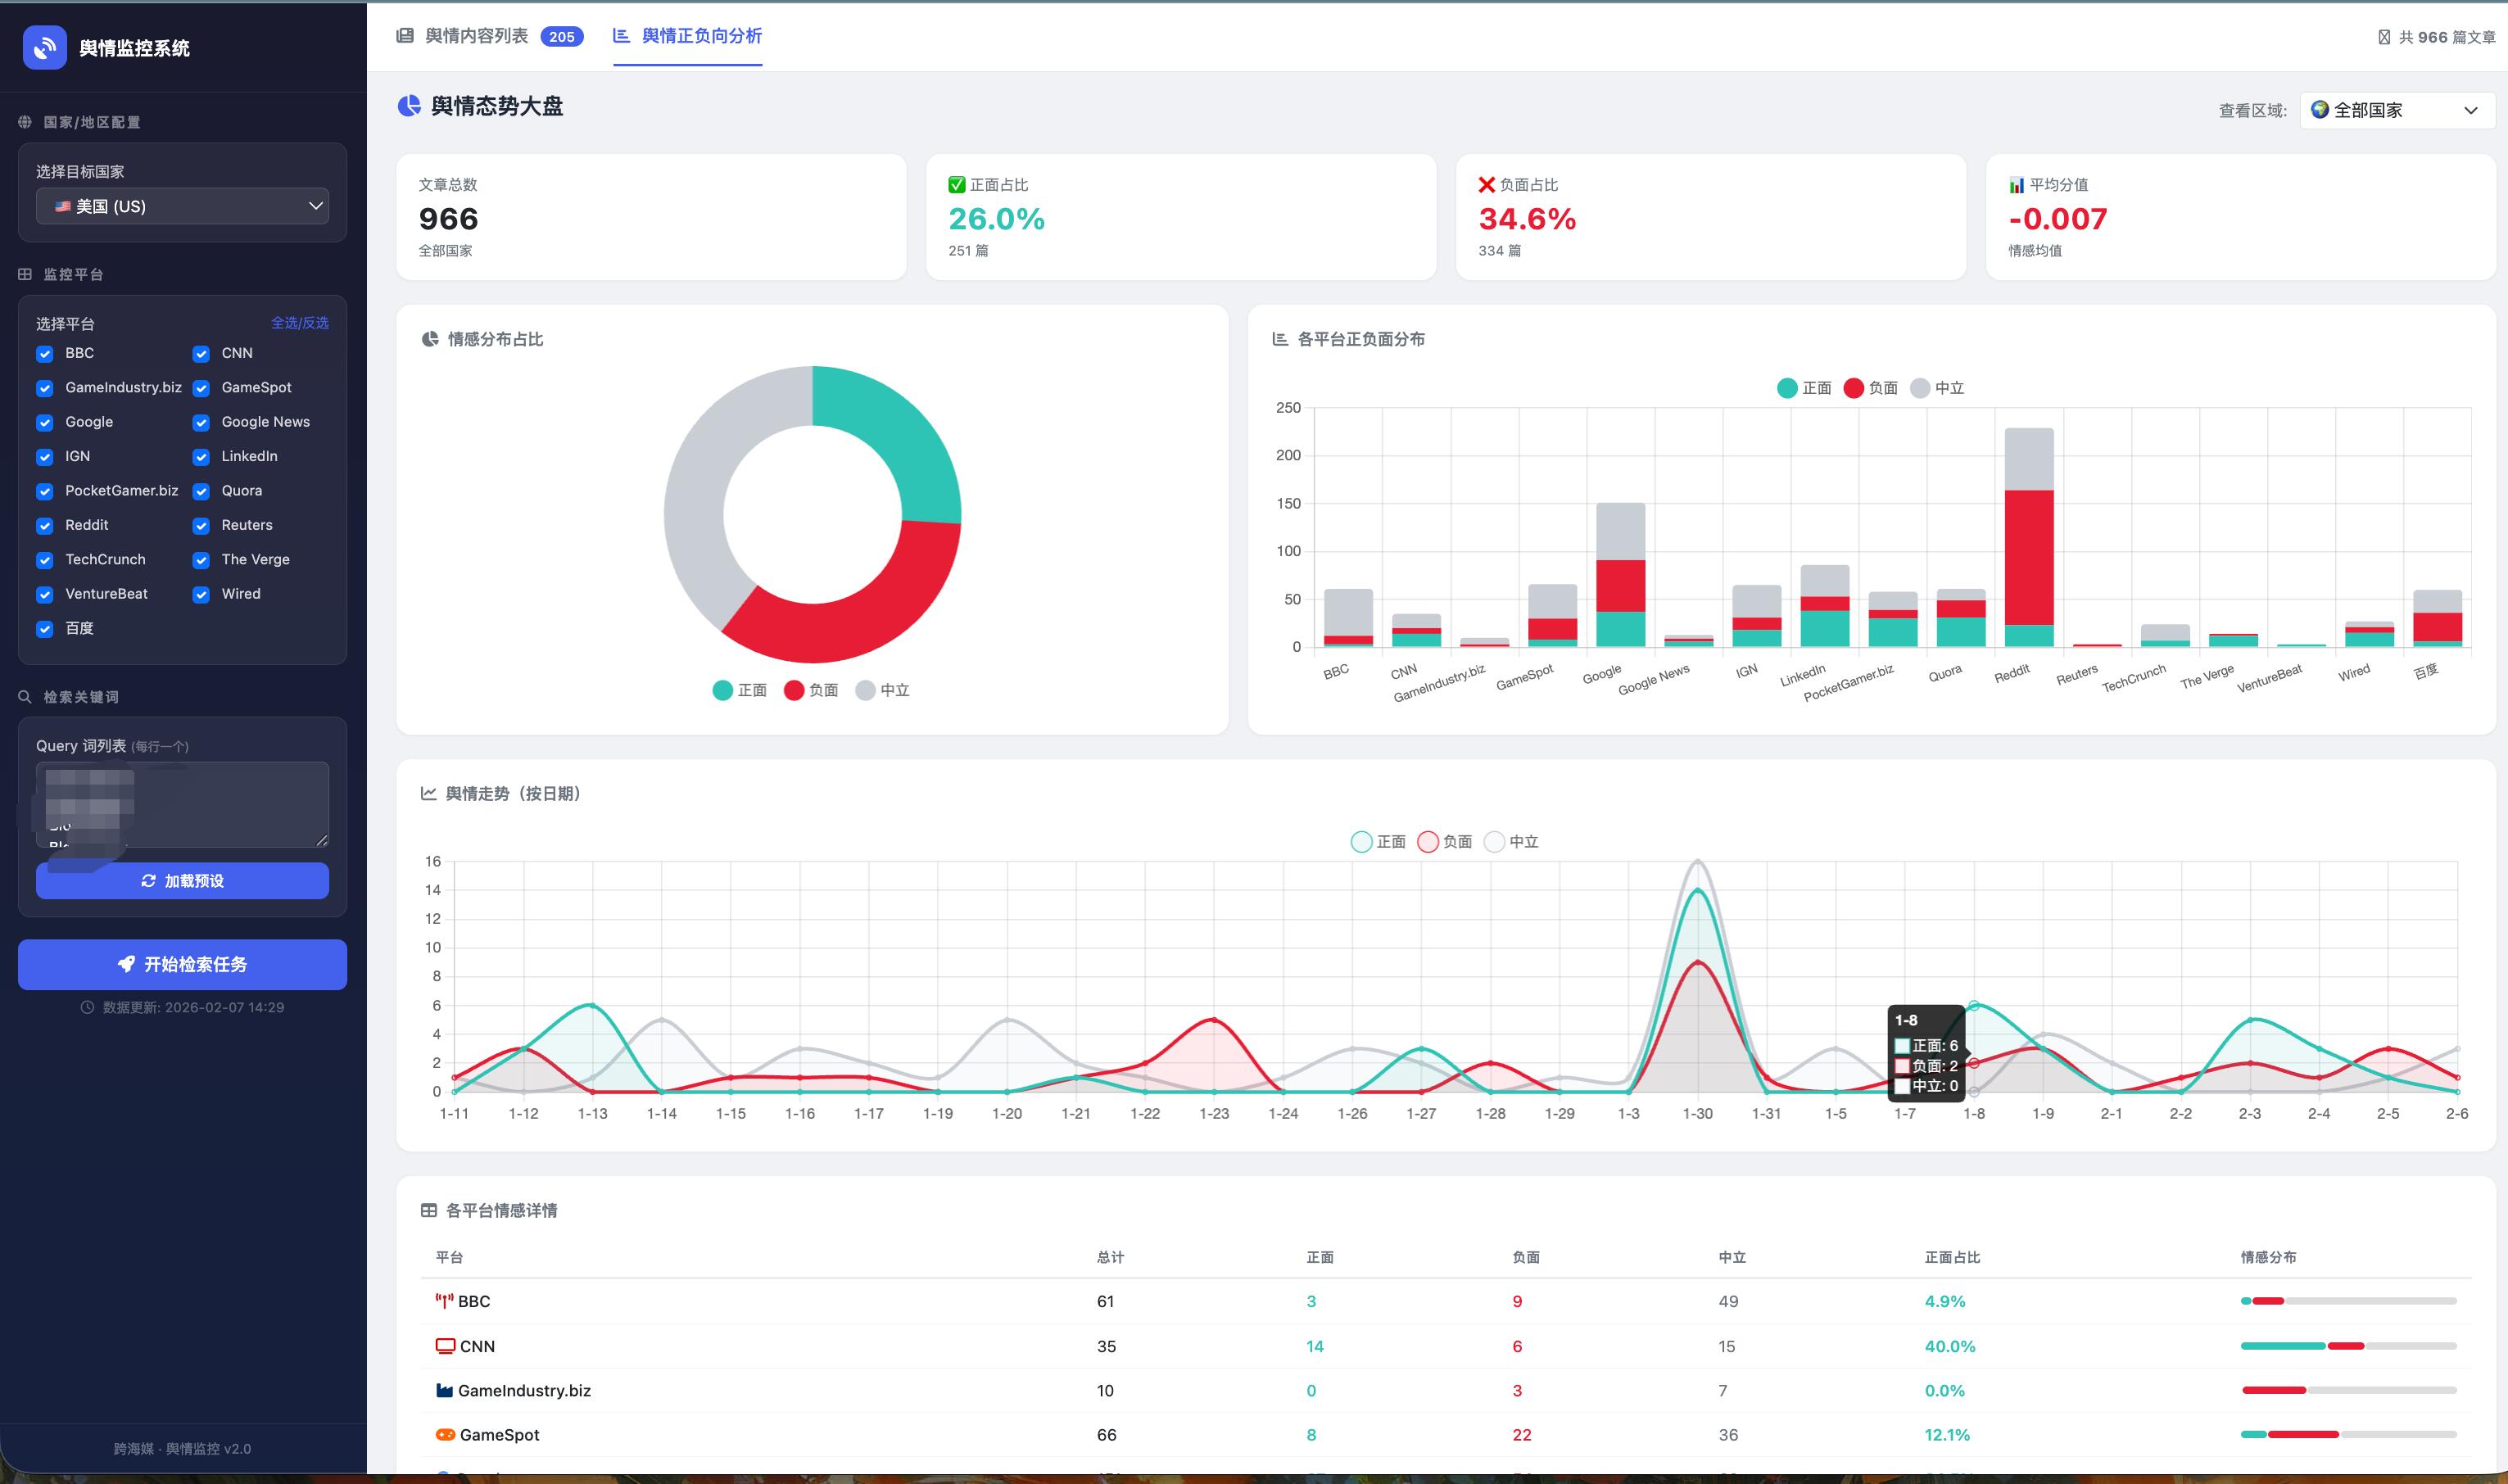Select the 舆情正负向分析 tab
Image resolution: width=2508 pixels, height=1484 pixels.
pos(687,36)
